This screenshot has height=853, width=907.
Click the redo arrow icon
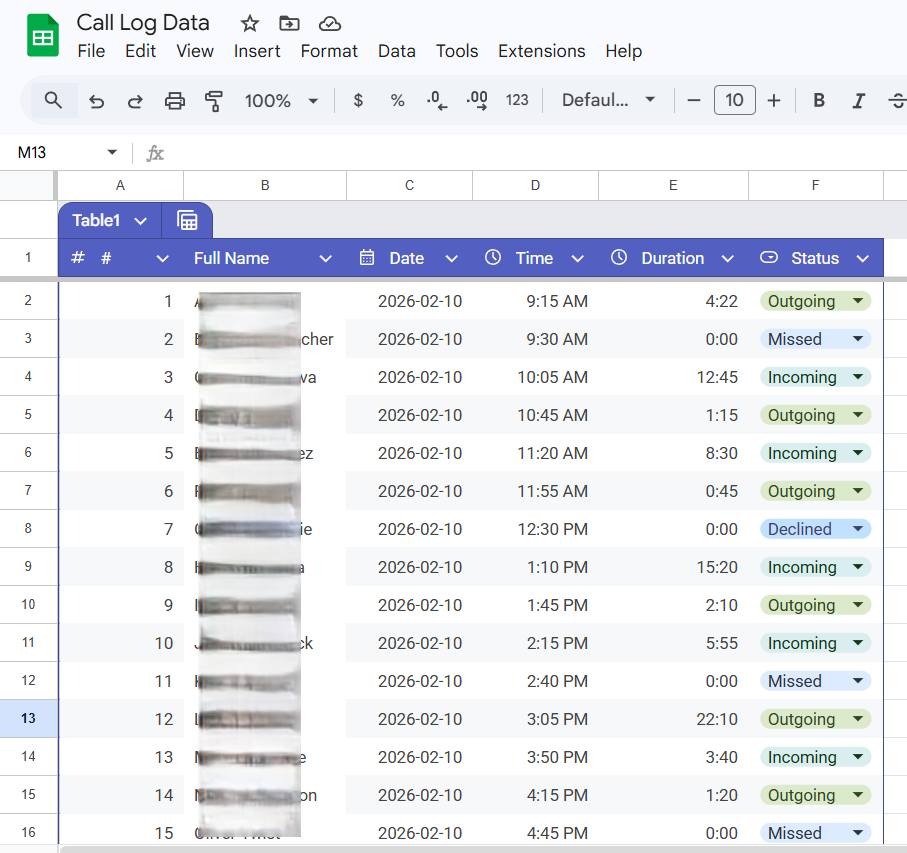point(135,101)
